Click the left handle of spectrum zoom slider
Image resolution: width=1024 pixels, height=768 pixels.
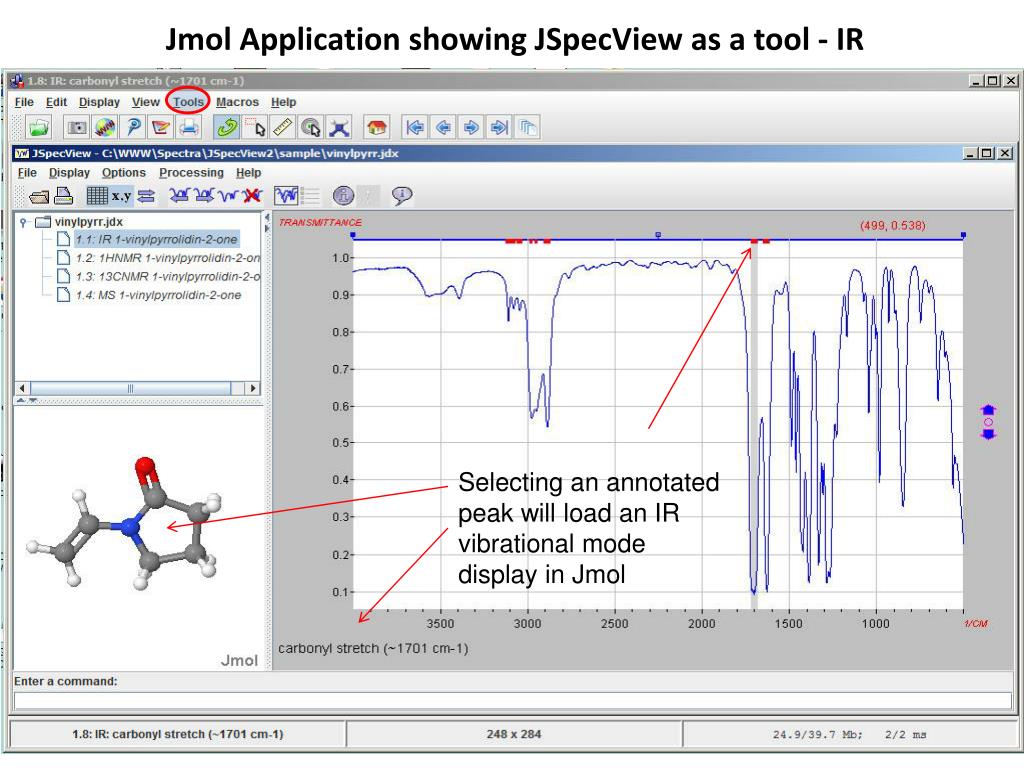[x=353, y=235]
